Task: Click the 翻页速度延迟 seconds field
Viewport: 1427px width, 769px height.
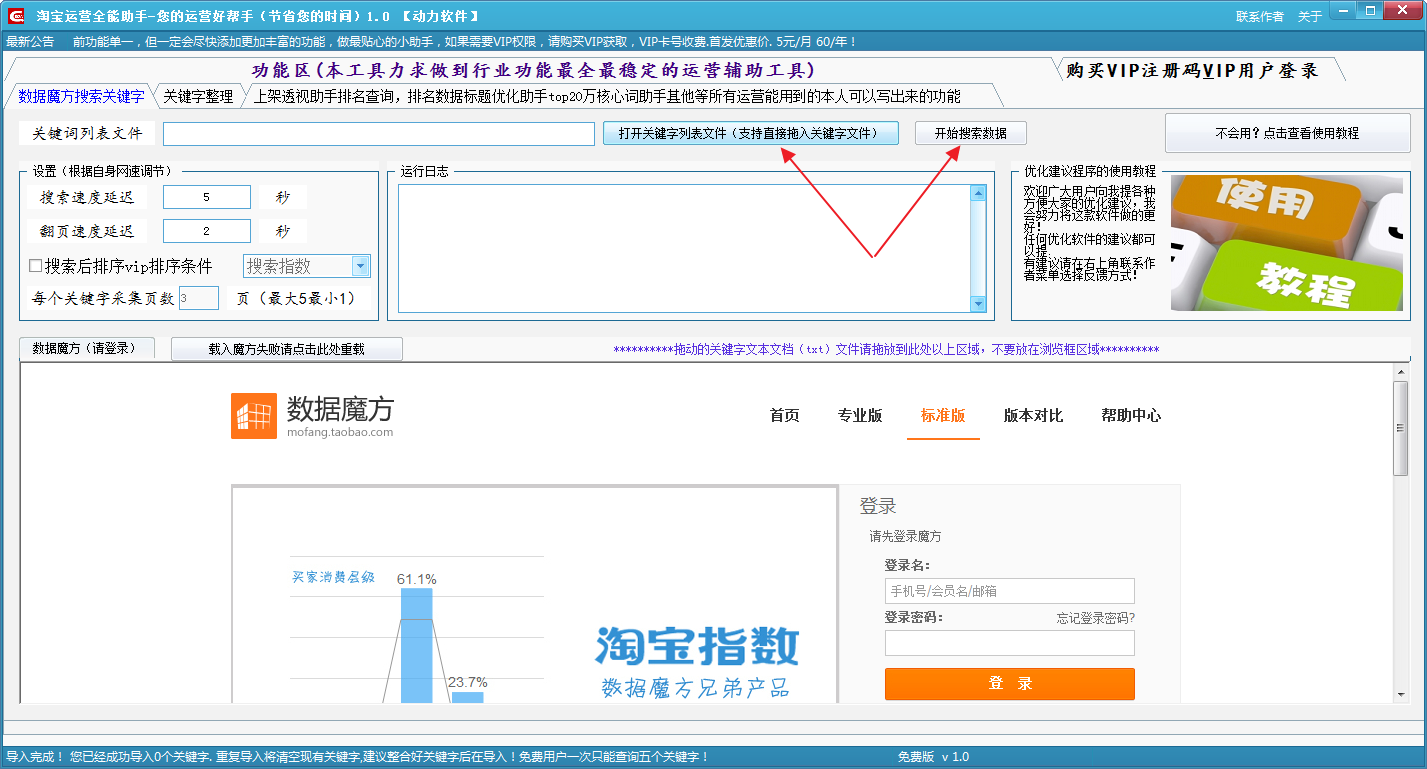Action: pyautogui.click(x=207, y=231)
